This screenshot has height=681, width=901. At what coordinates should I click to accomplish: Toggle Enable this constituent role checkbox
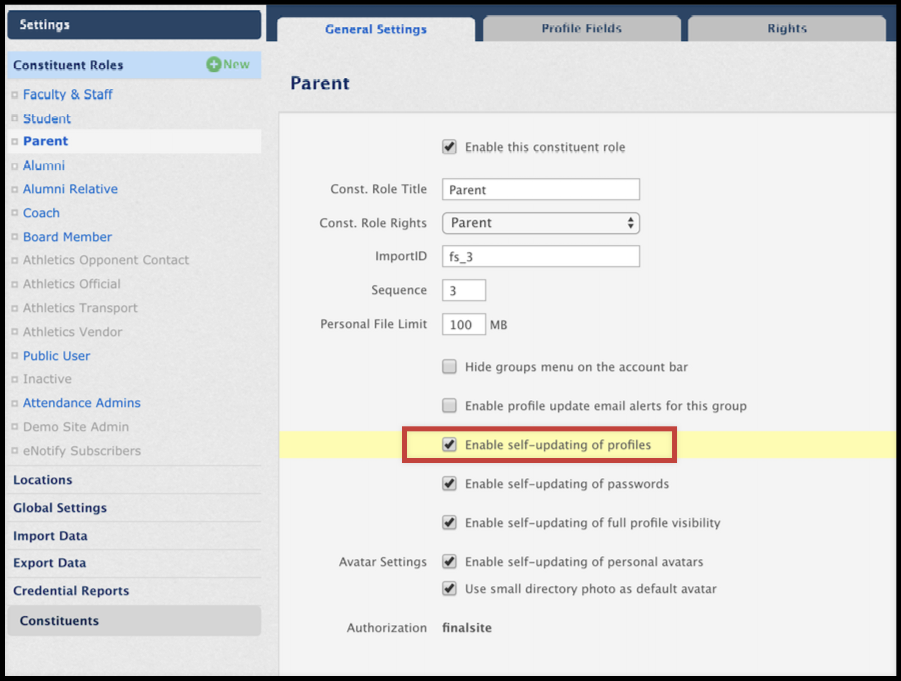pyautogui.click(x=449, y=147)
